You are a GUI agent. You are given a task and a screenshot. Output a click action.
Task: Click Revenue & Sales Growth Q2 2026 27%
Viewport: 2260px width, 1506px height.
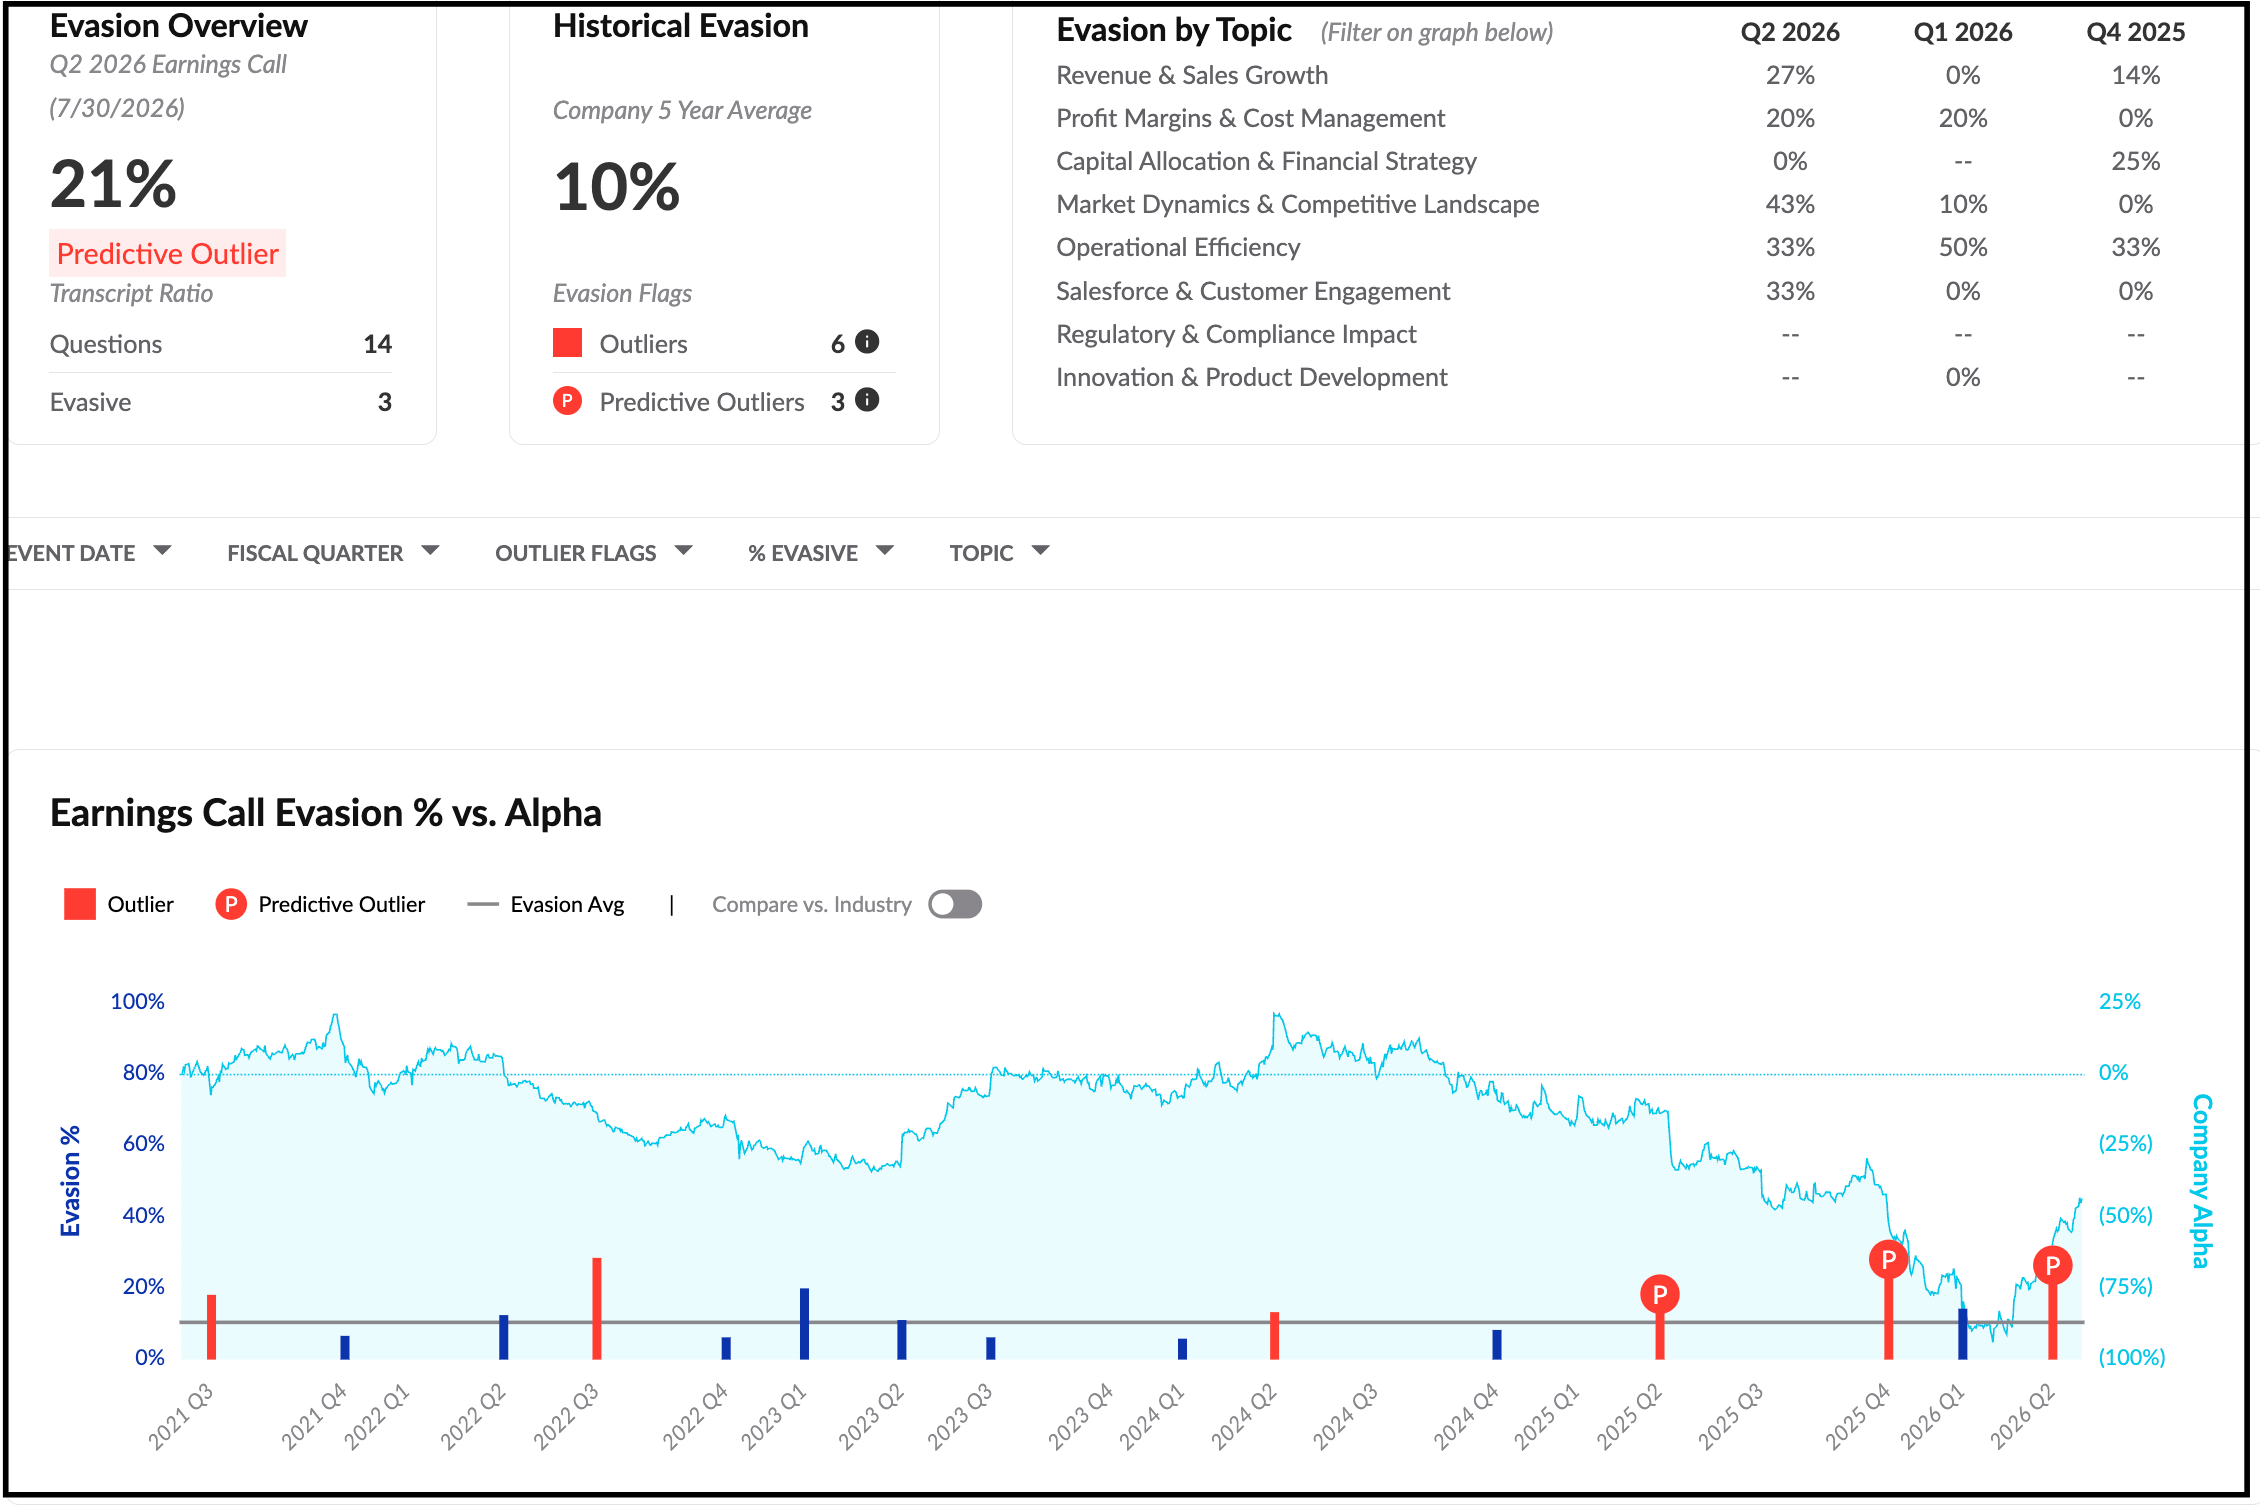click(x=1790, y=75)
